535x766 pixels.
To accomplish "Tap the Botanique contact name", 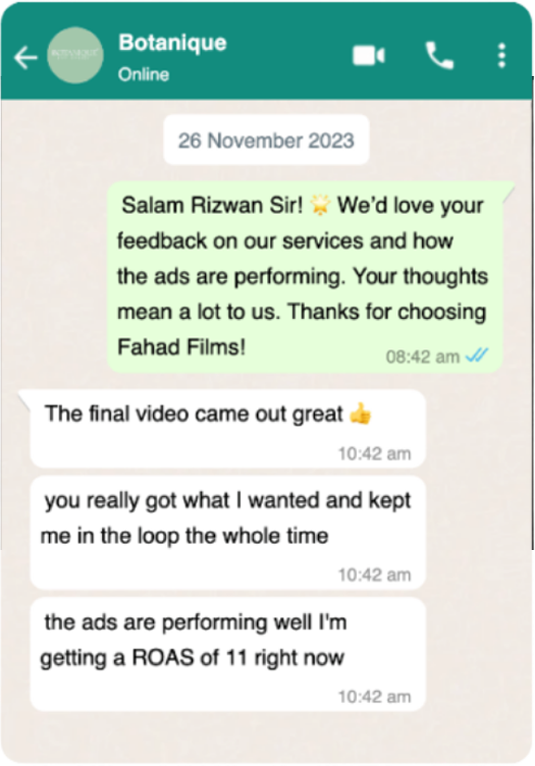I will point(172,43).
